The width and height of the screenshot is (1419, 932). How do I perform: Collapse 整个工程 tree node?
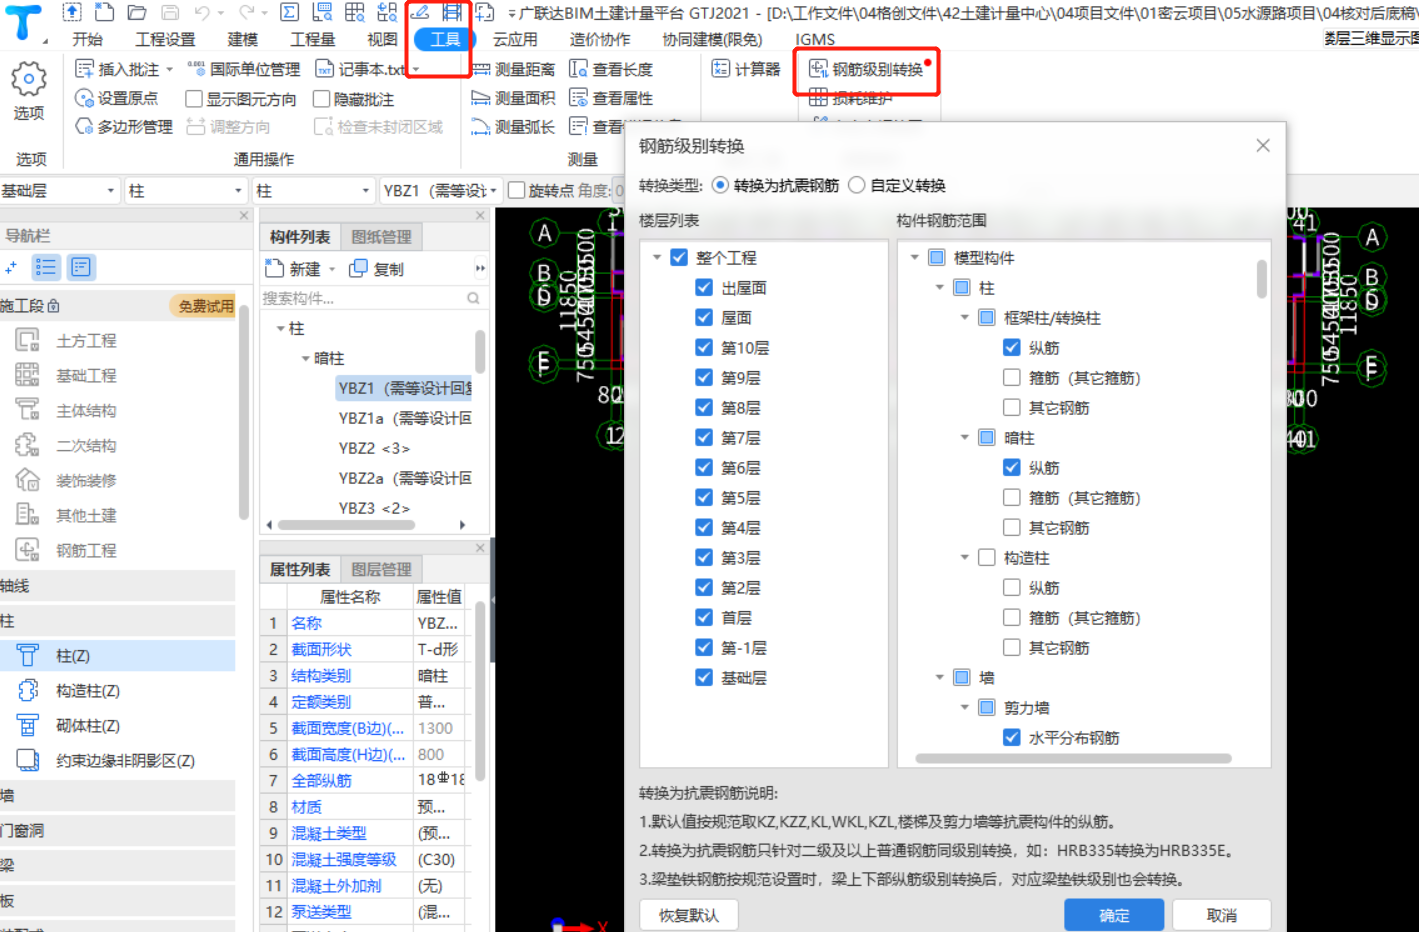(657, 257)
